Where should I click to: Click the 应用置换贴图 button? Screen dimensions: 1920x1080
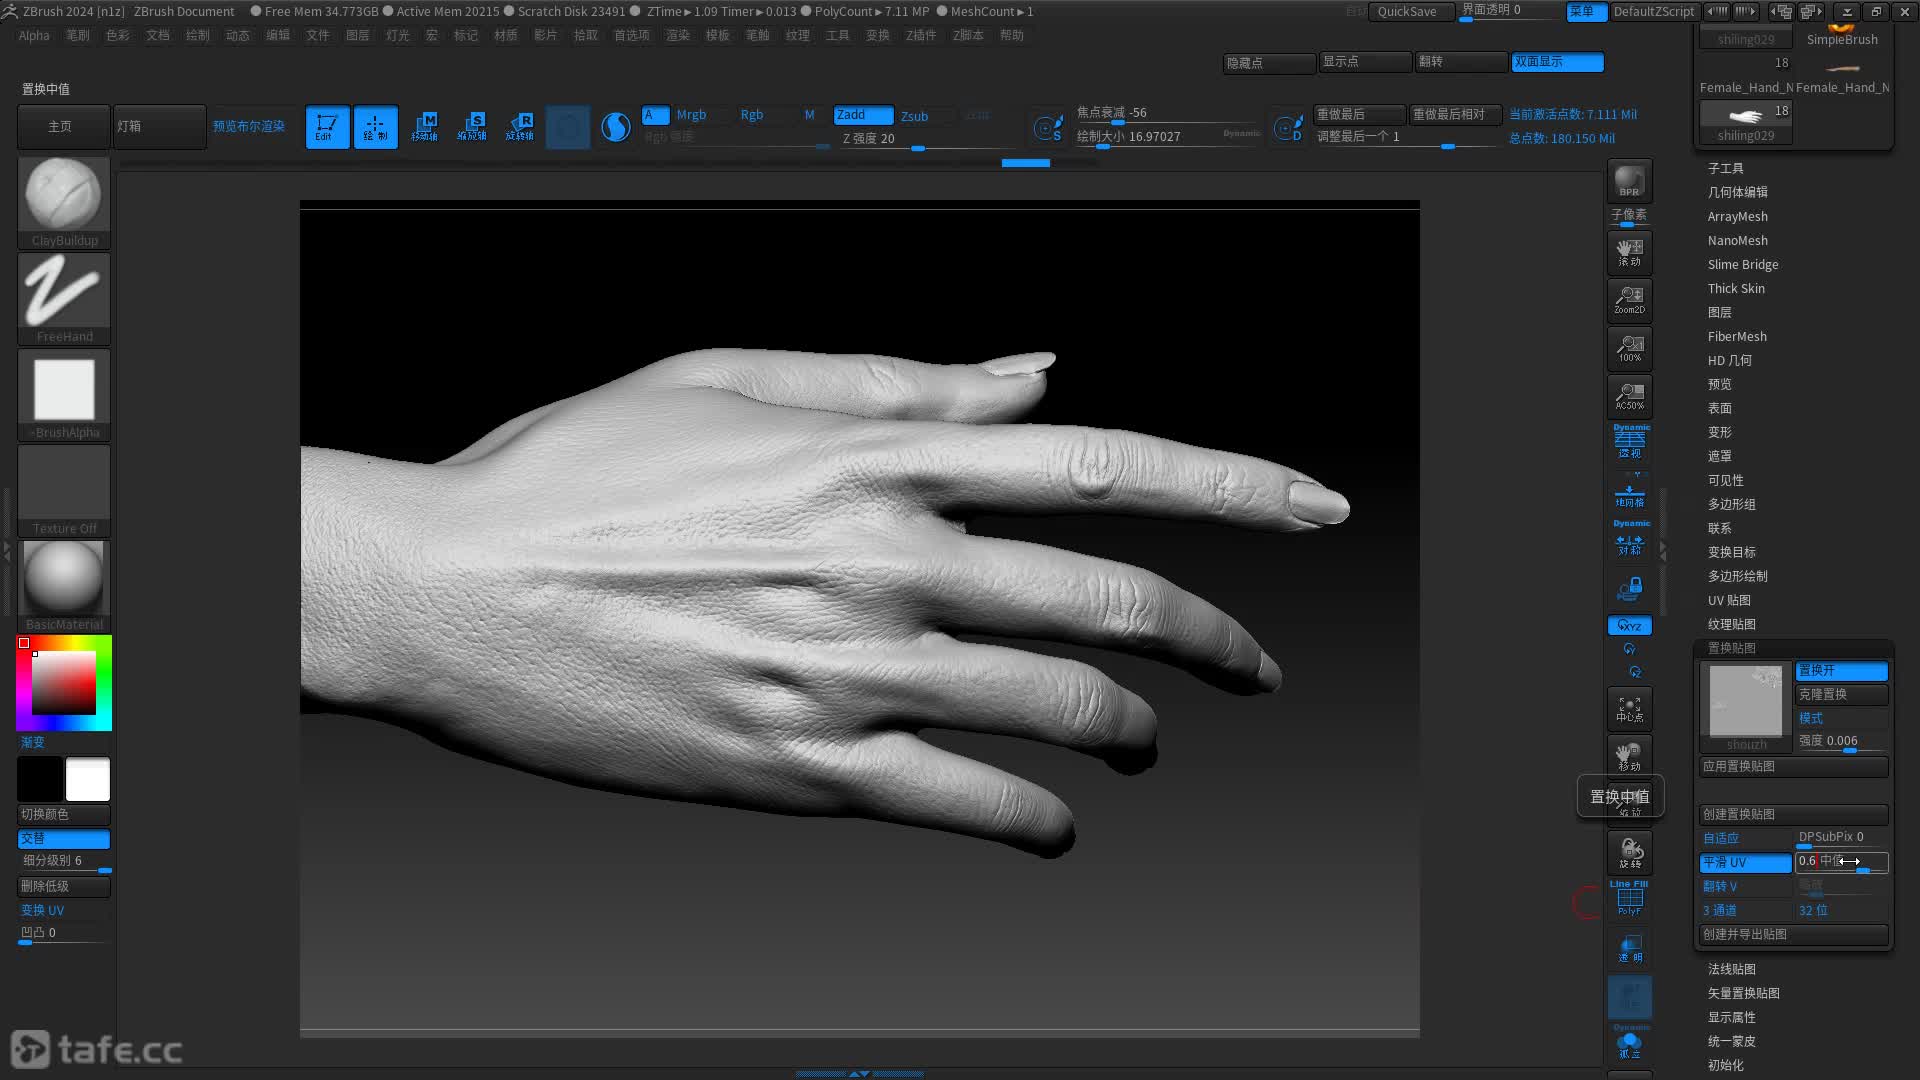(1793, 767)
